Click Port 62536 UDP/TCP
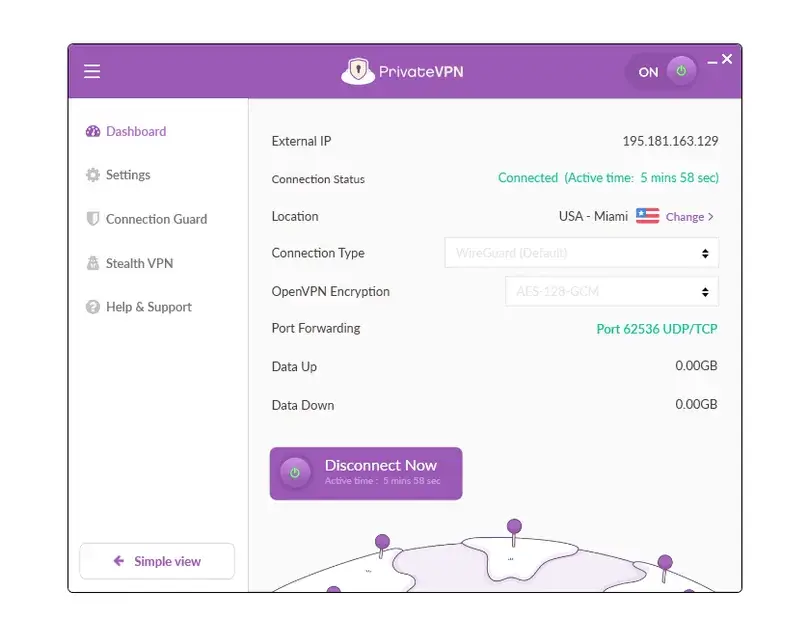Screen dimensions: 808x618 [657, 329]
